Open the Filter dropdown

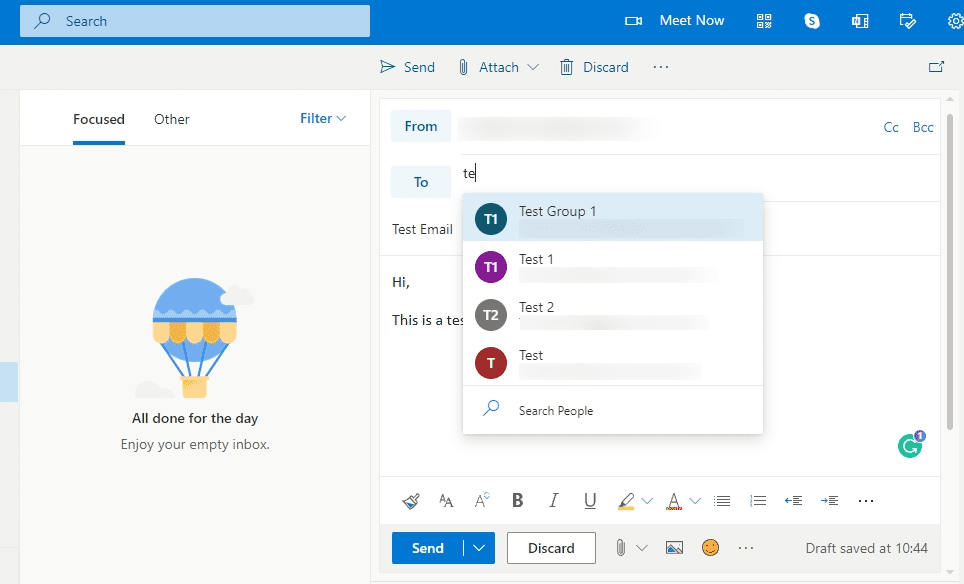click(x=323, y=118)
